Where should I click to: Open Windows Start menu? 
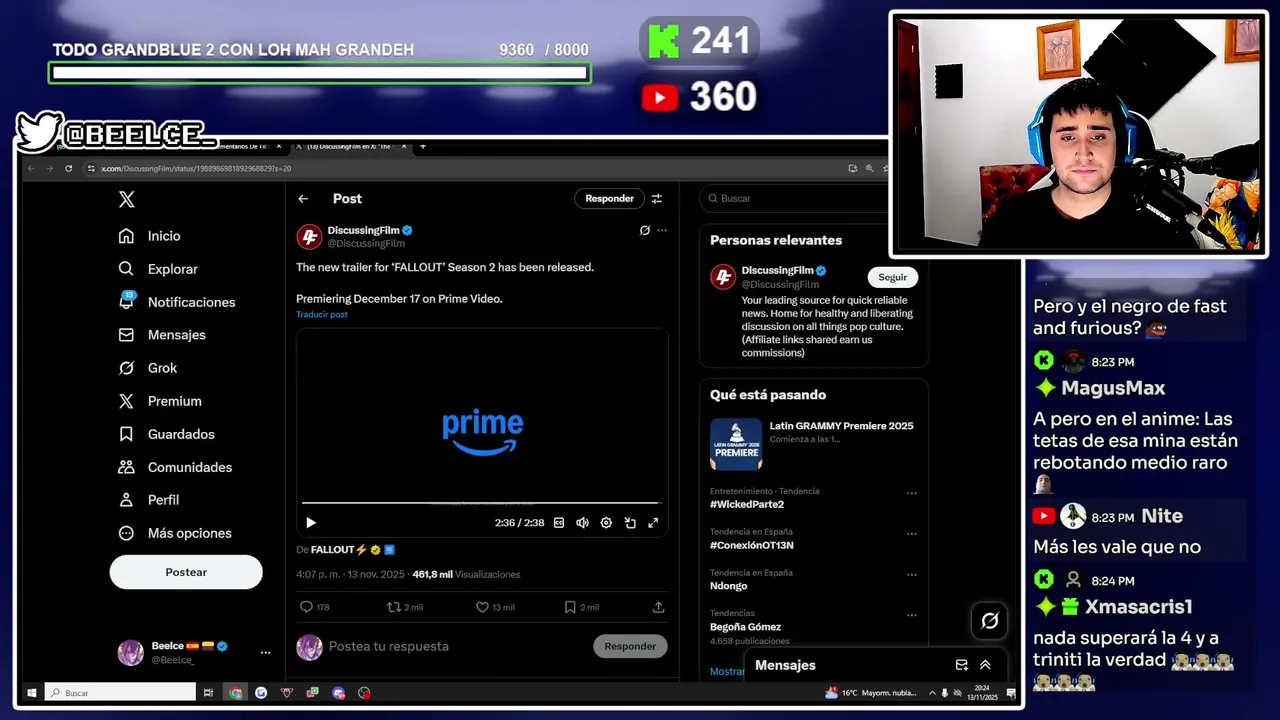pos(32,692)
